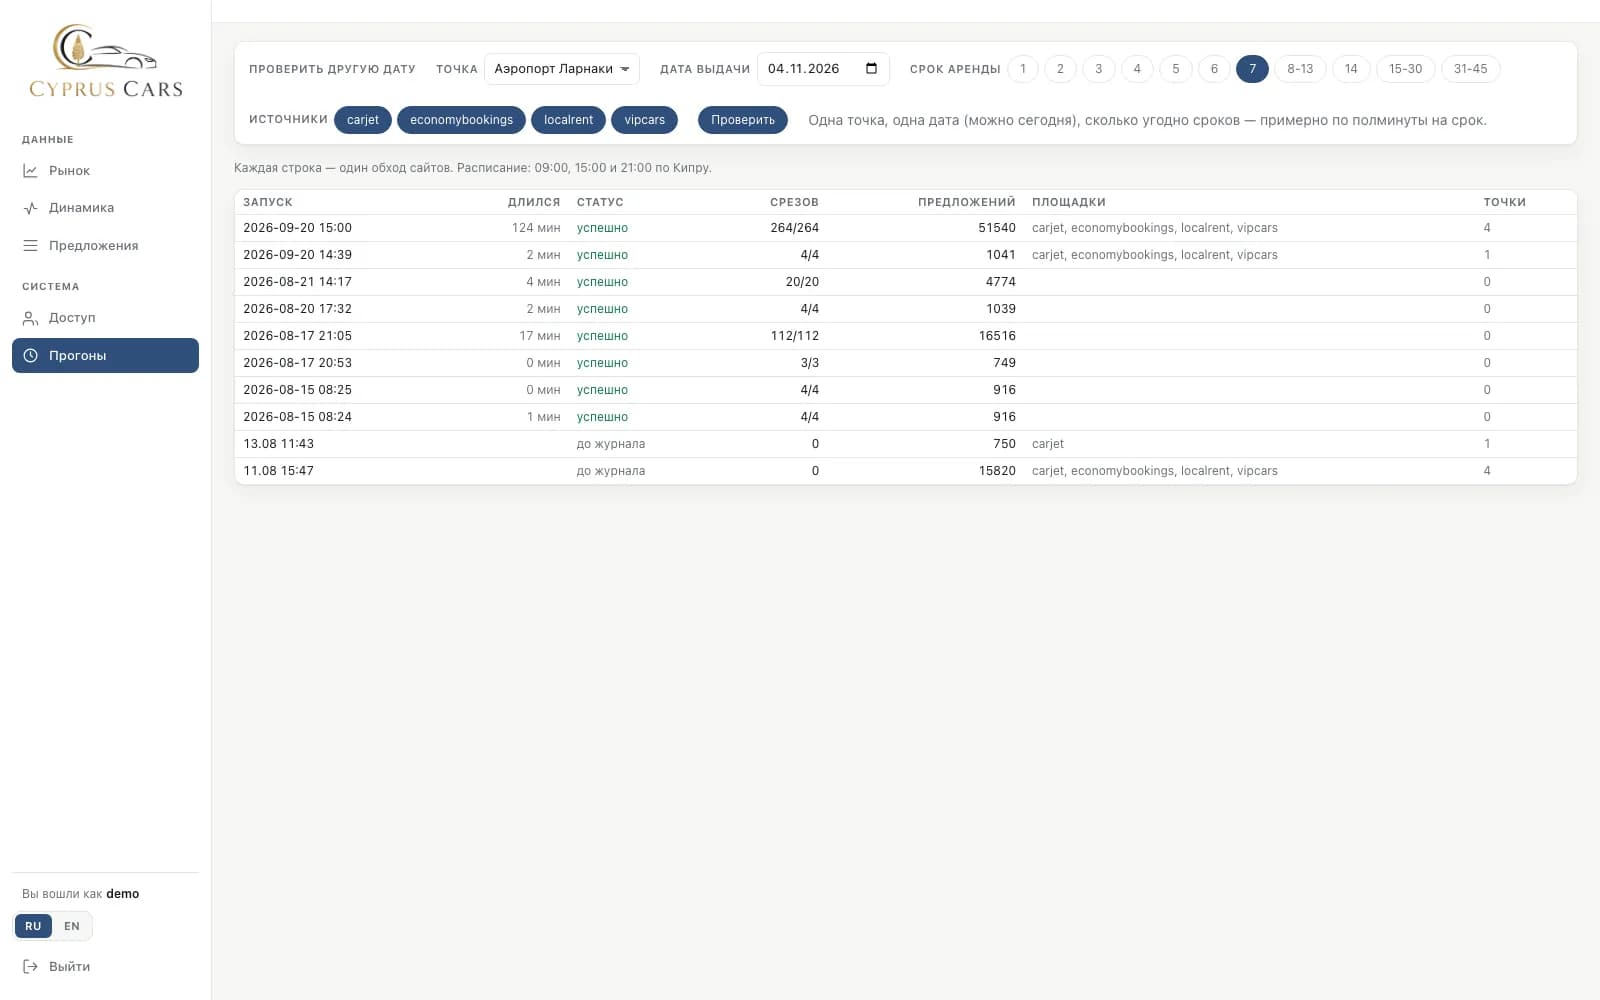This screenshot has width=1600, height=1000.
Task: Switch interface language to RU
Action: 33,926
